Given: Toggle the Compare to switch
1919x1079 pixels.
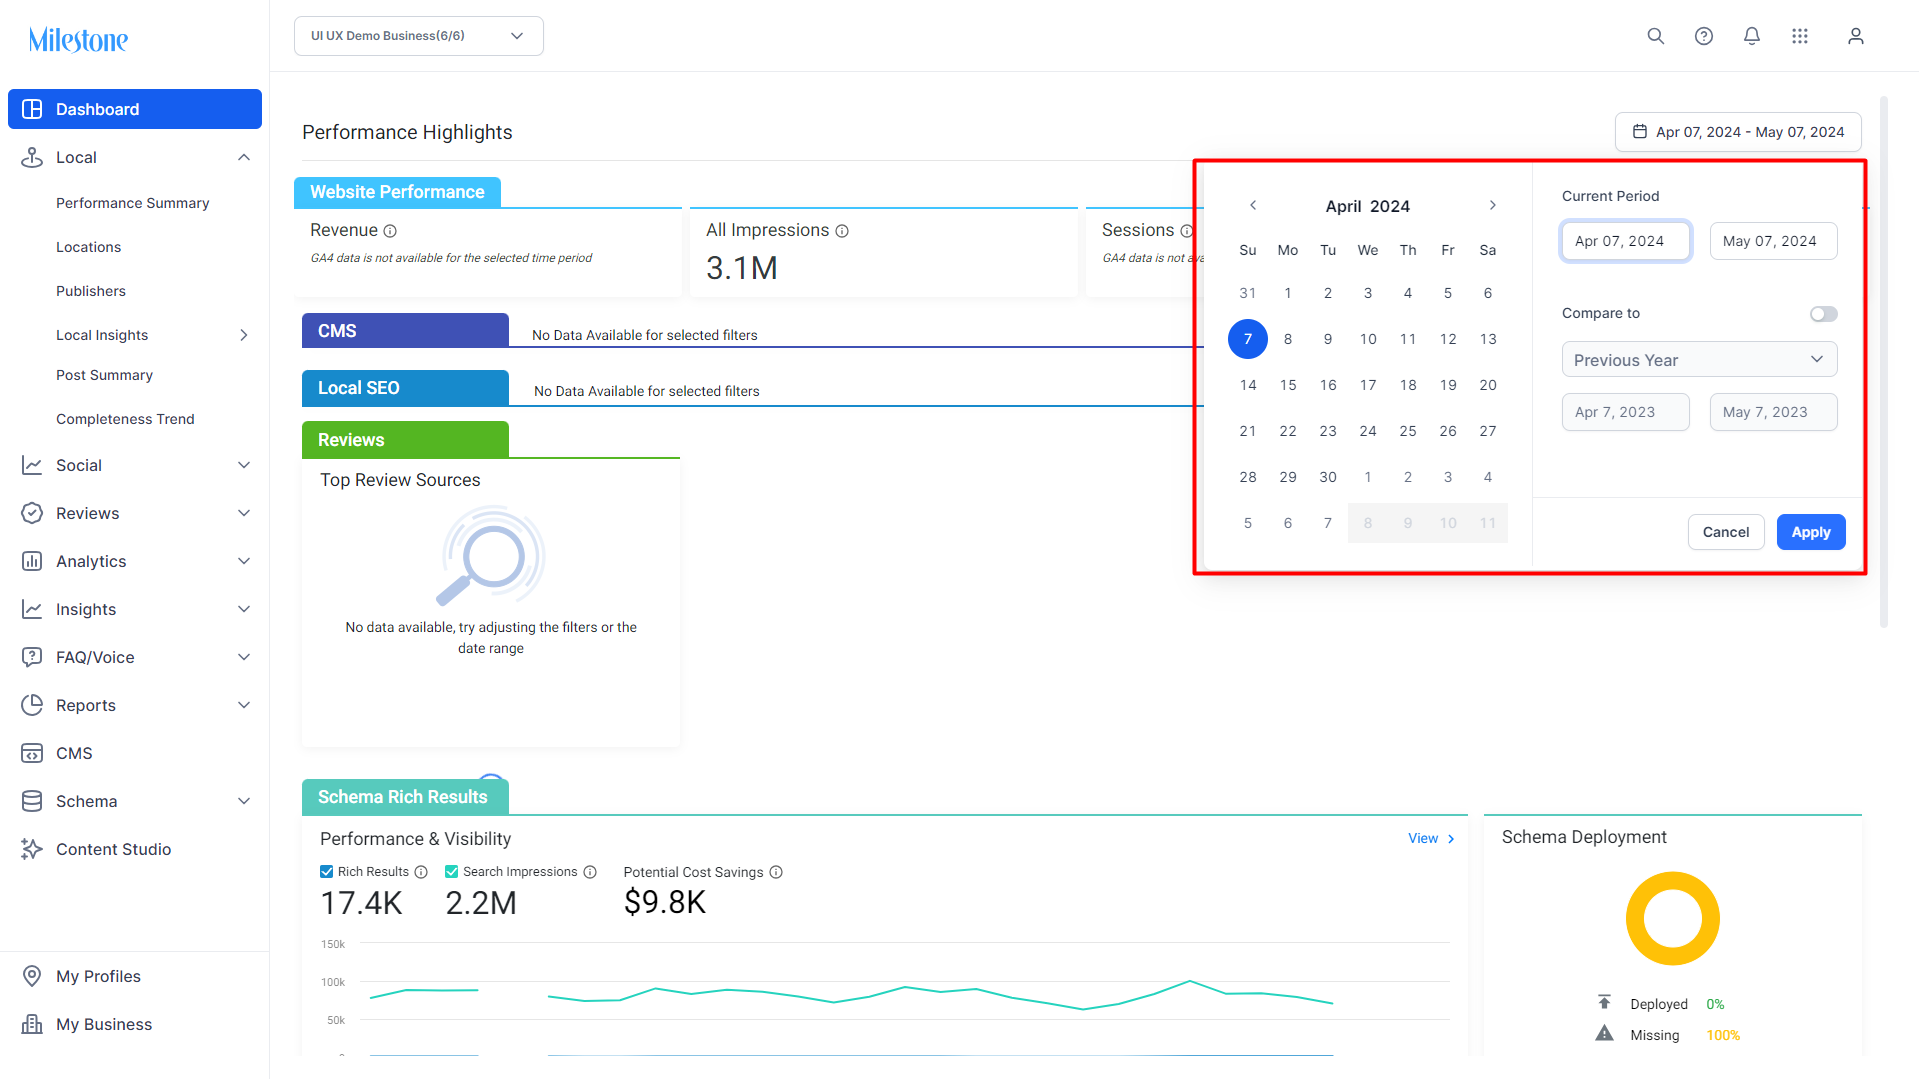Looking at the screenshot, I should (x=1824, y=314).
